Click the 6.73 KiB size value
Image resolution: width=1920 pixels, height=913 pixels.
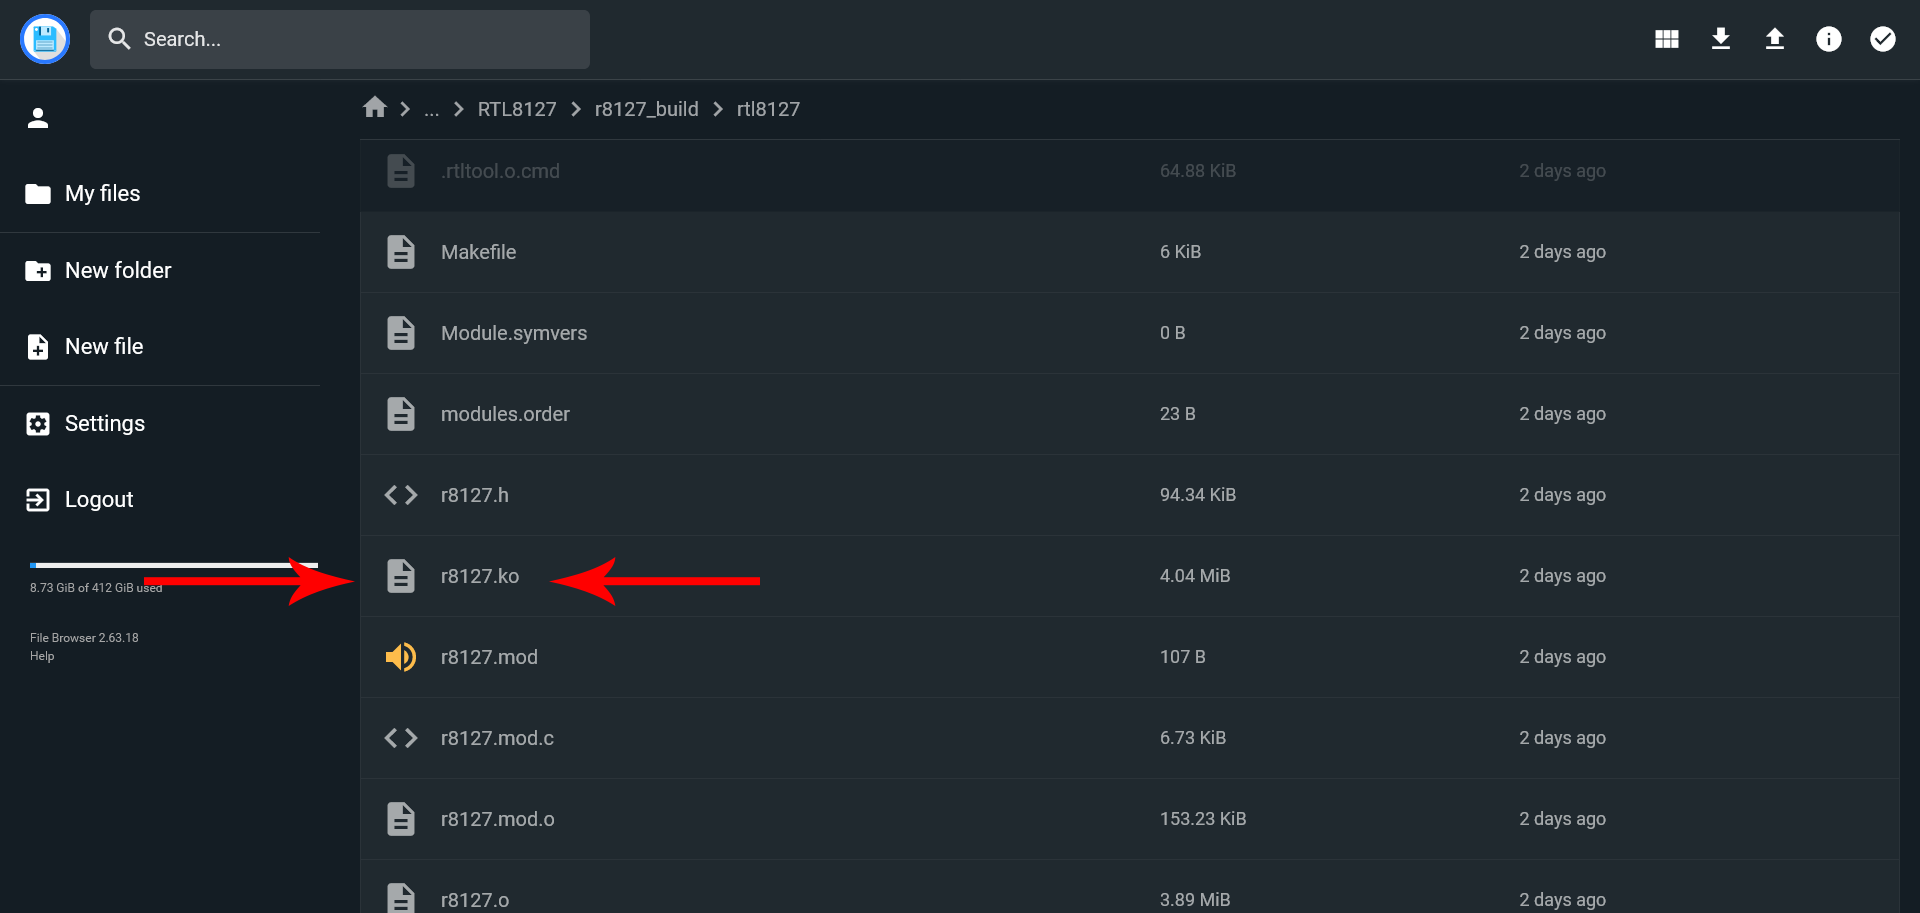coord(1193,738)
